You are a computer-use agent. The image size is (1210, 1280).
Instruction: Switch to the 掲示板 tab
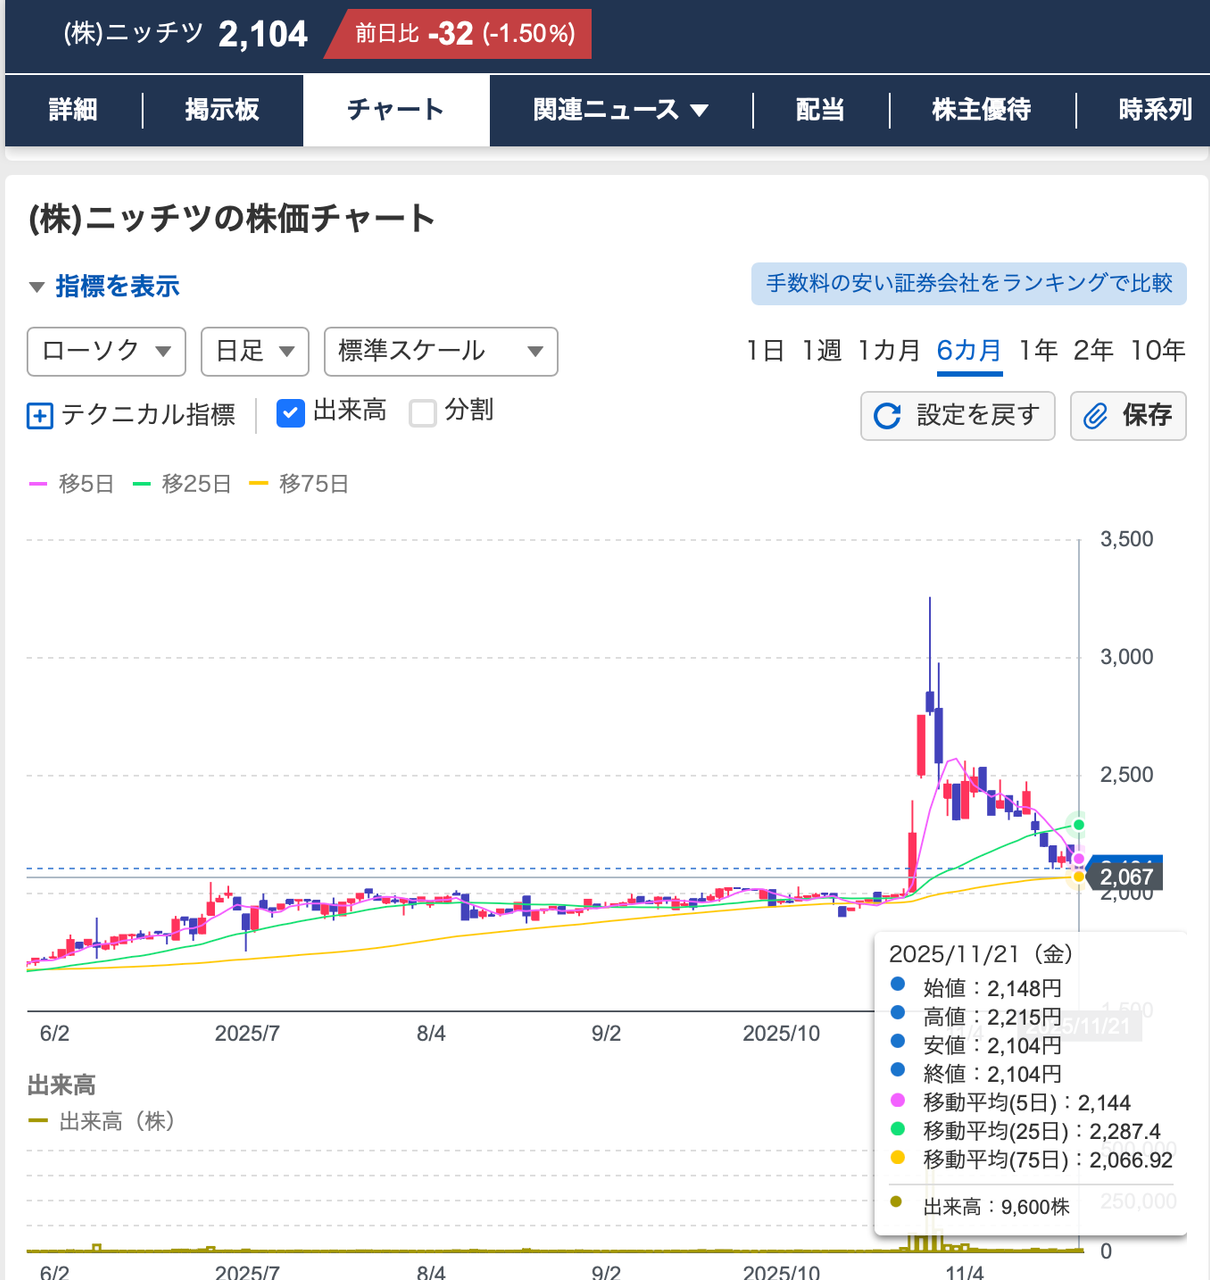click(x=222, y=110)
